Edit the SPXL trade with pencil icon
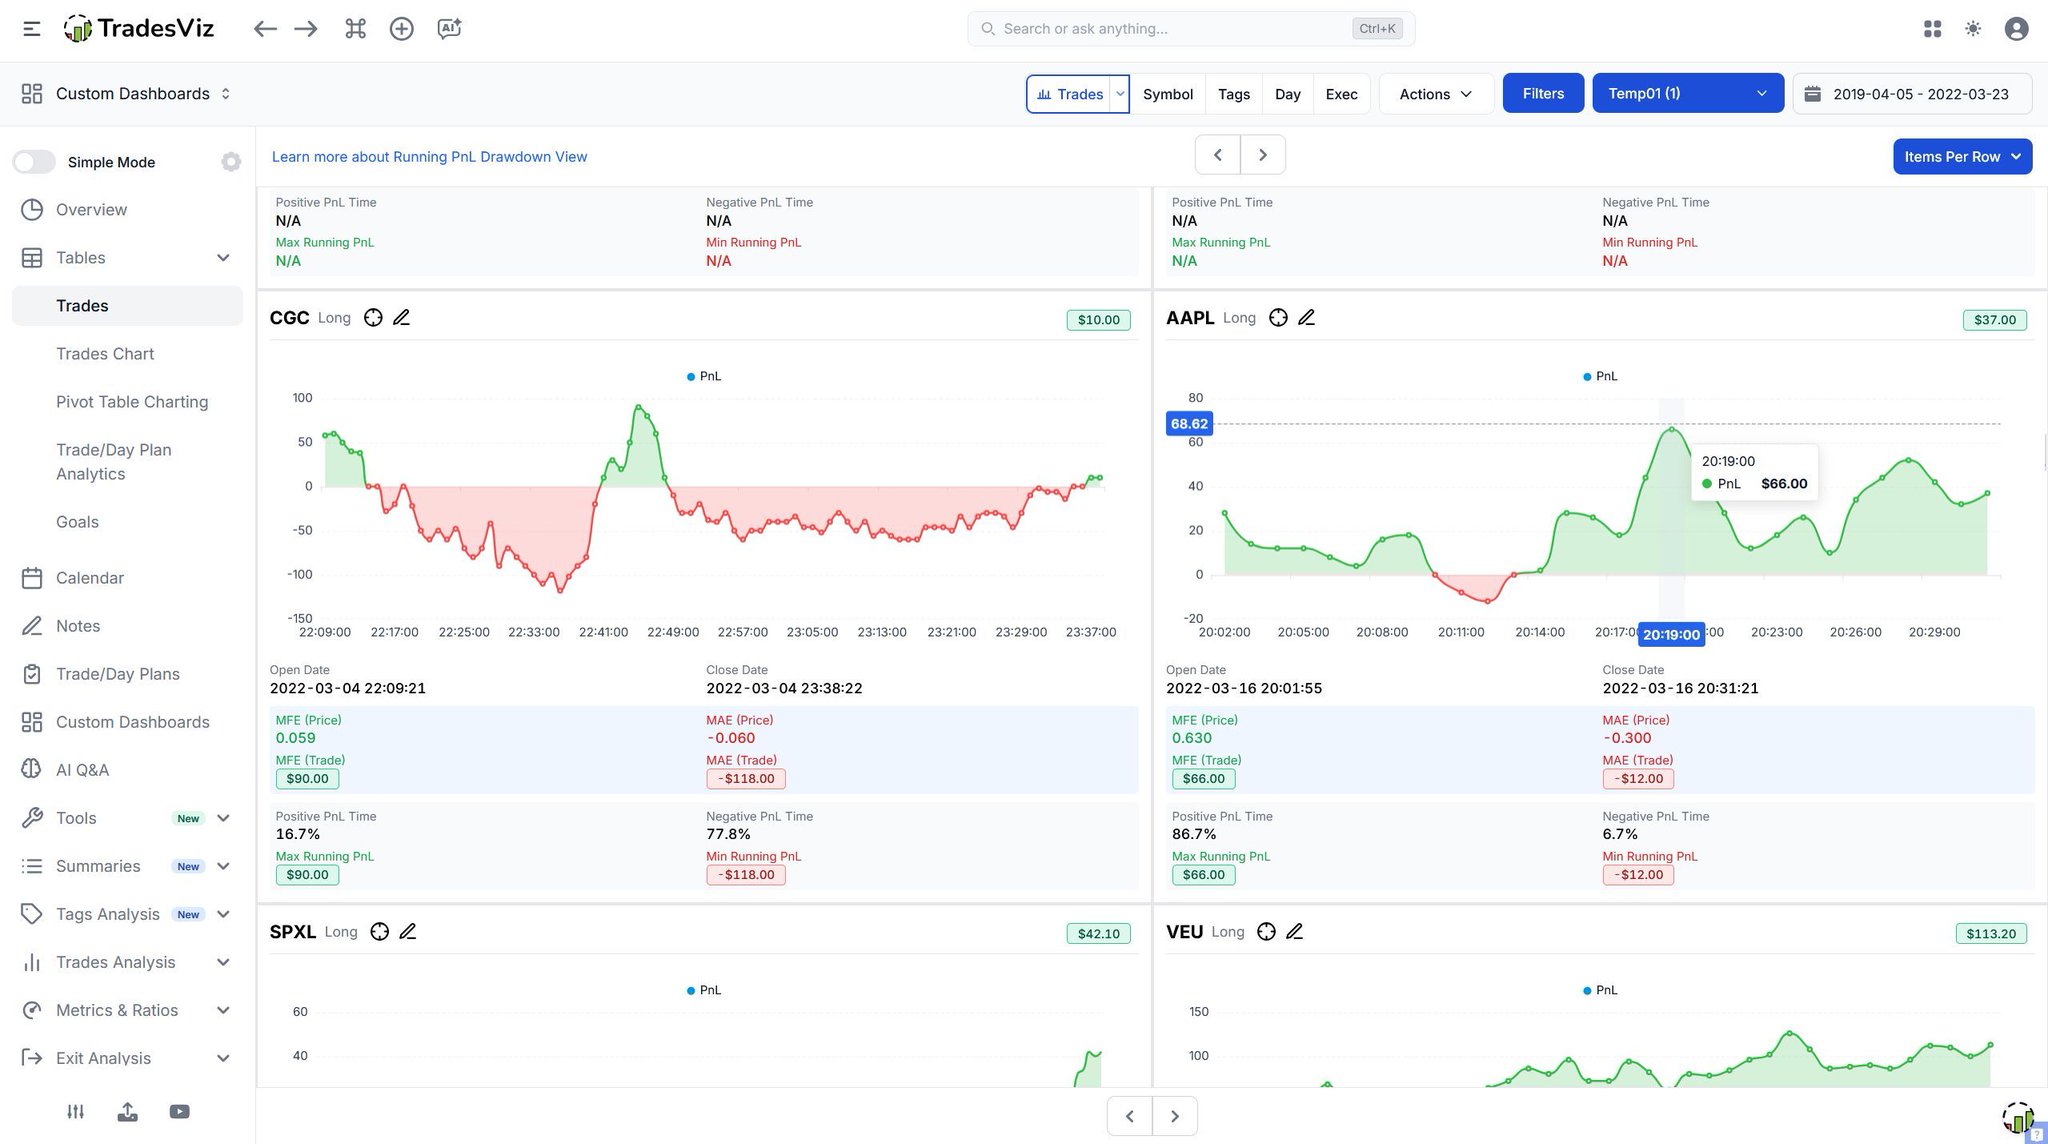The width and height of the screenshot is (2048, 1144). tap(408, 932)
